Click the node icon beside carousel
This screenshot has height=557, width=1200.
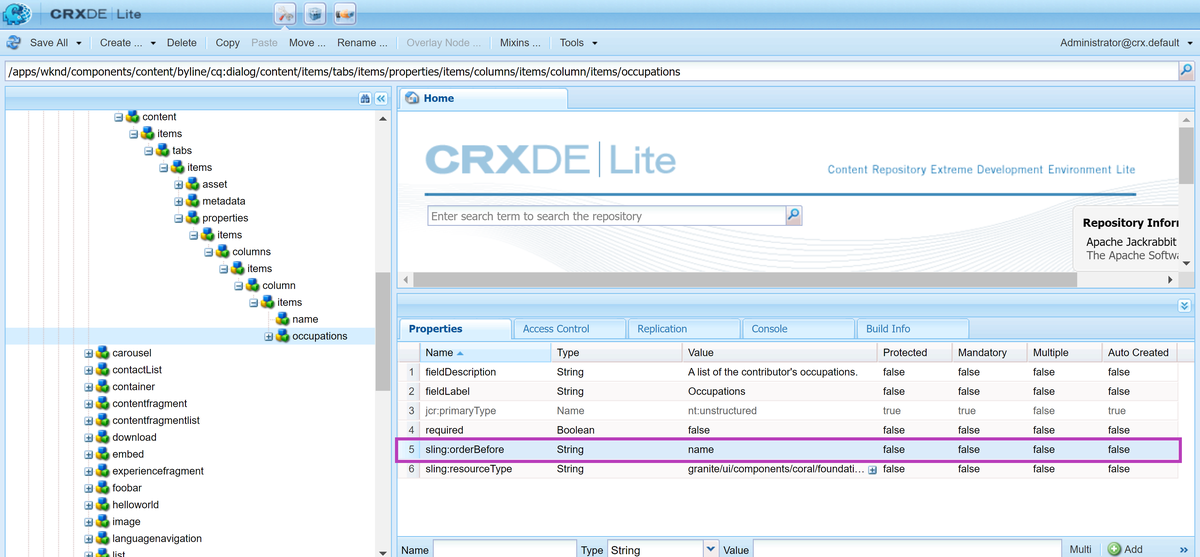click(x=103, y=353)
